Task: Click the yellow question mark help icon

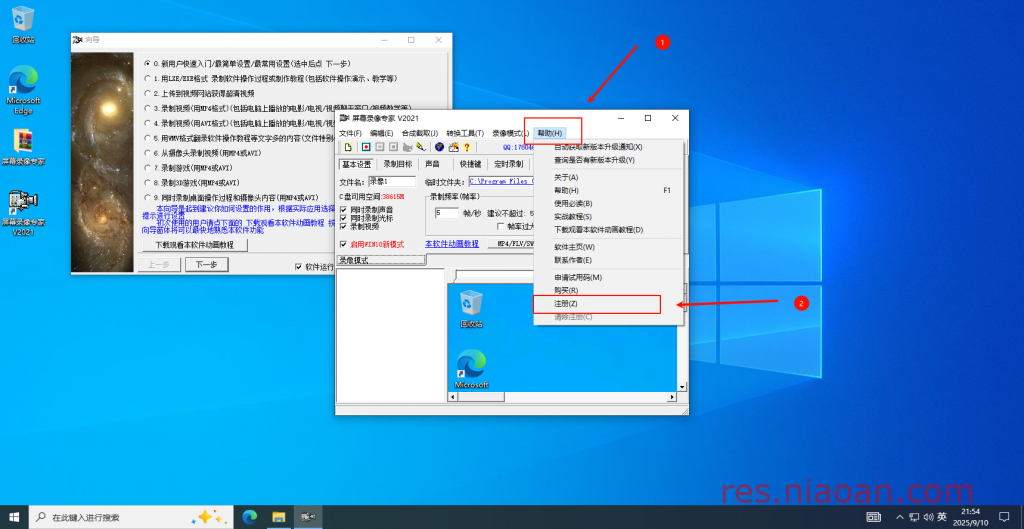Action: (x=467, y=147)
